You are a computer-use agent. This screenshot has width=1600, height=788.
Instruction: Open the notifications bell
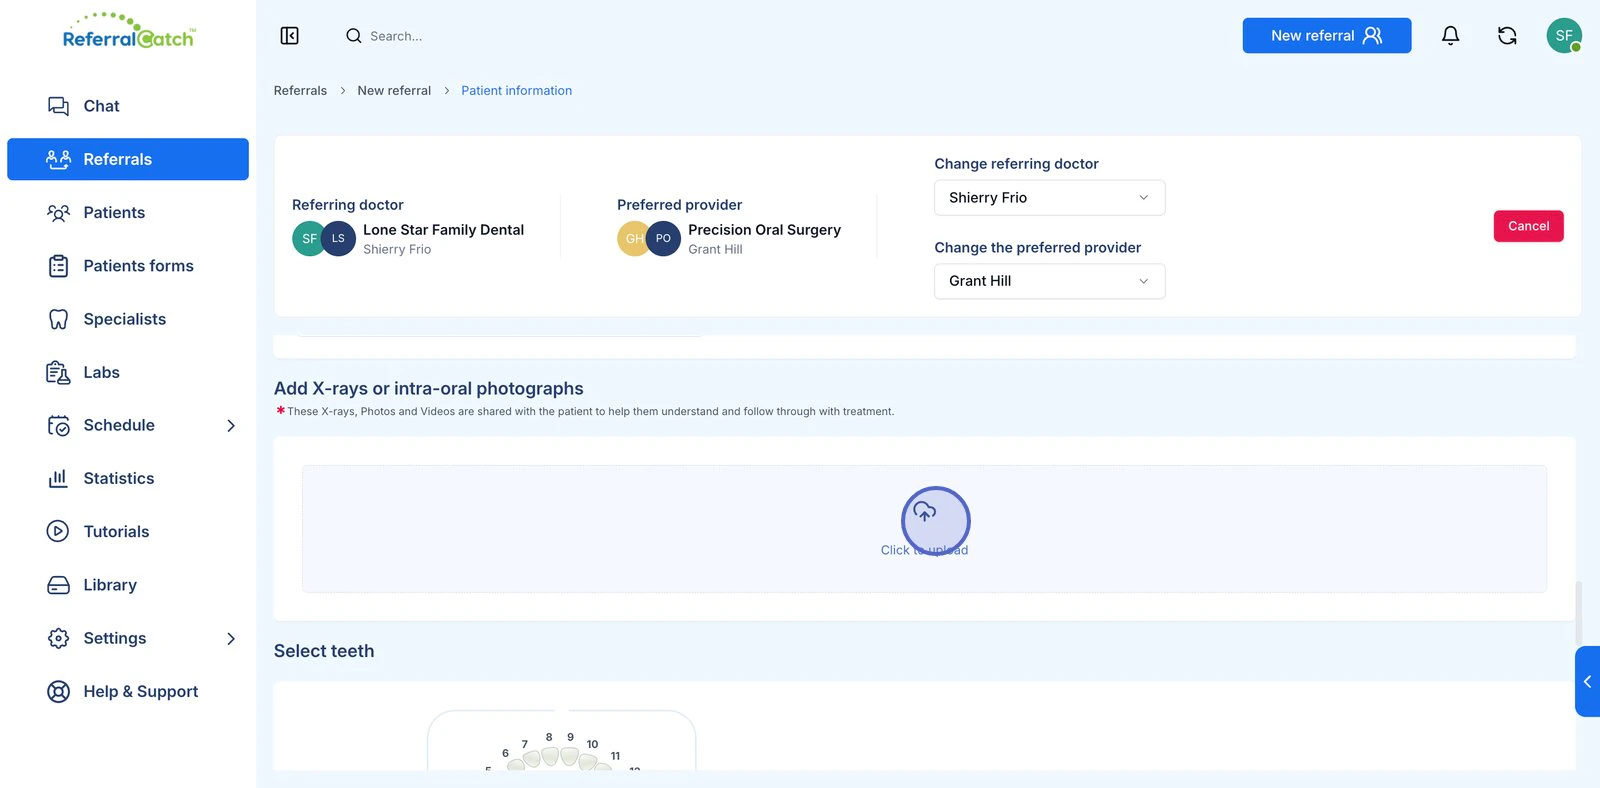coord(1450,36)
